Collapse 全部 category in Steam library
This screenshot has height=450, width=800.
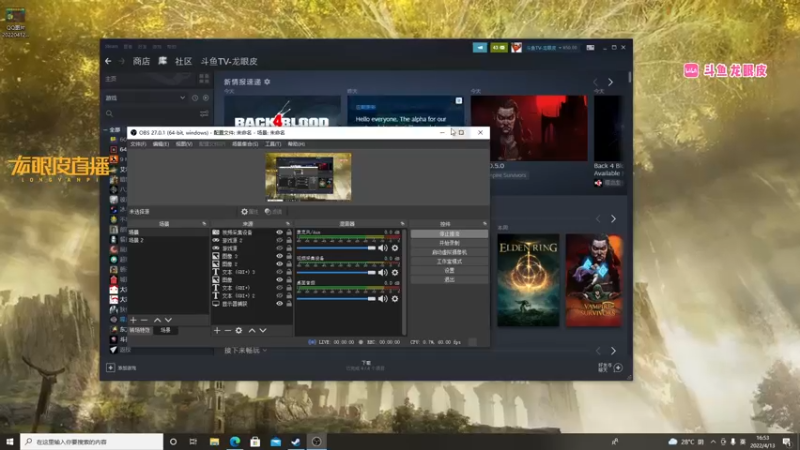(x=106, y=130)
